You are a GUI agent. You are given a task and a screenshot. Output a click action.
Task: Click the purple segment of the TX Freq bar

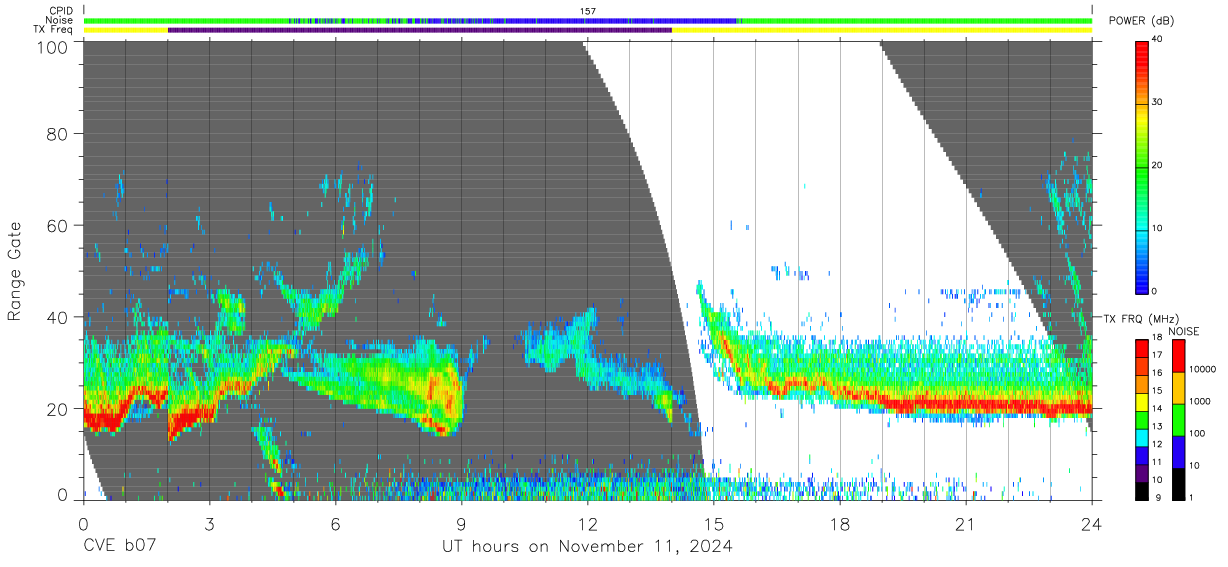pos(420,30)
